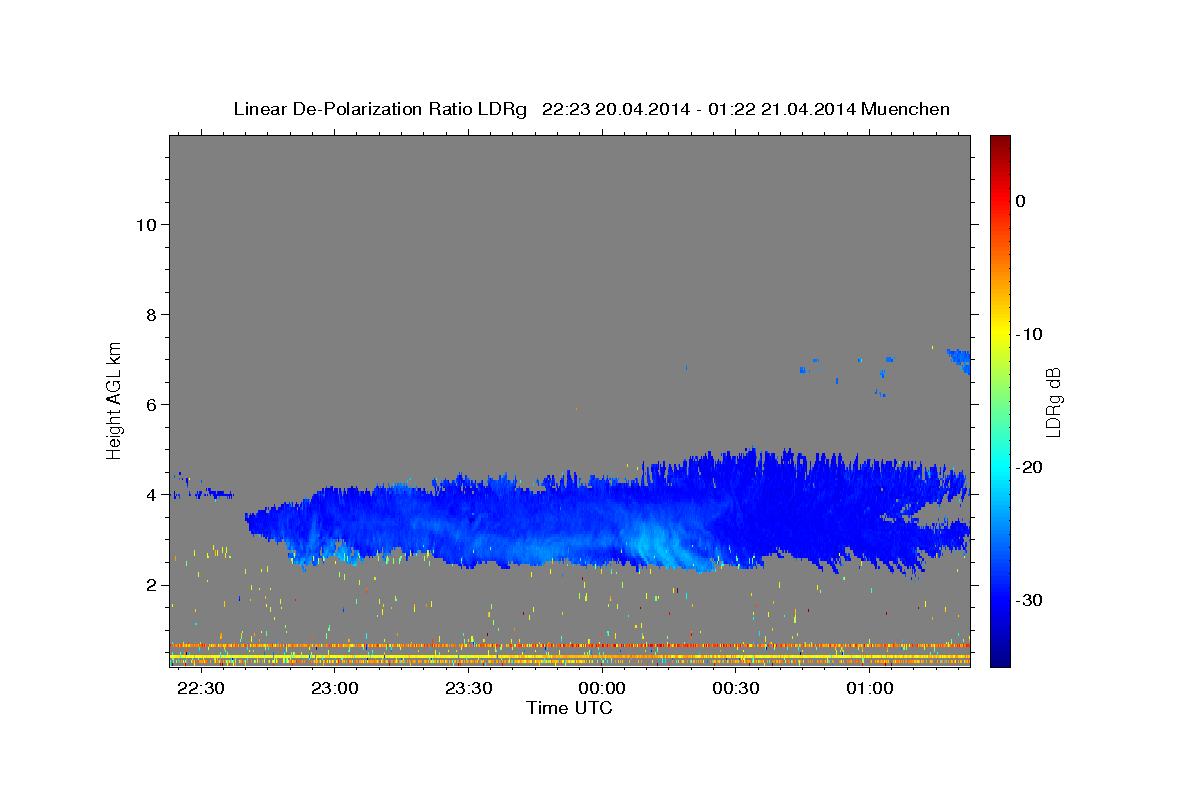Click the 01:00 time axis label
The width and height of the screenshot is (1200, 800).
click(870, 688)
